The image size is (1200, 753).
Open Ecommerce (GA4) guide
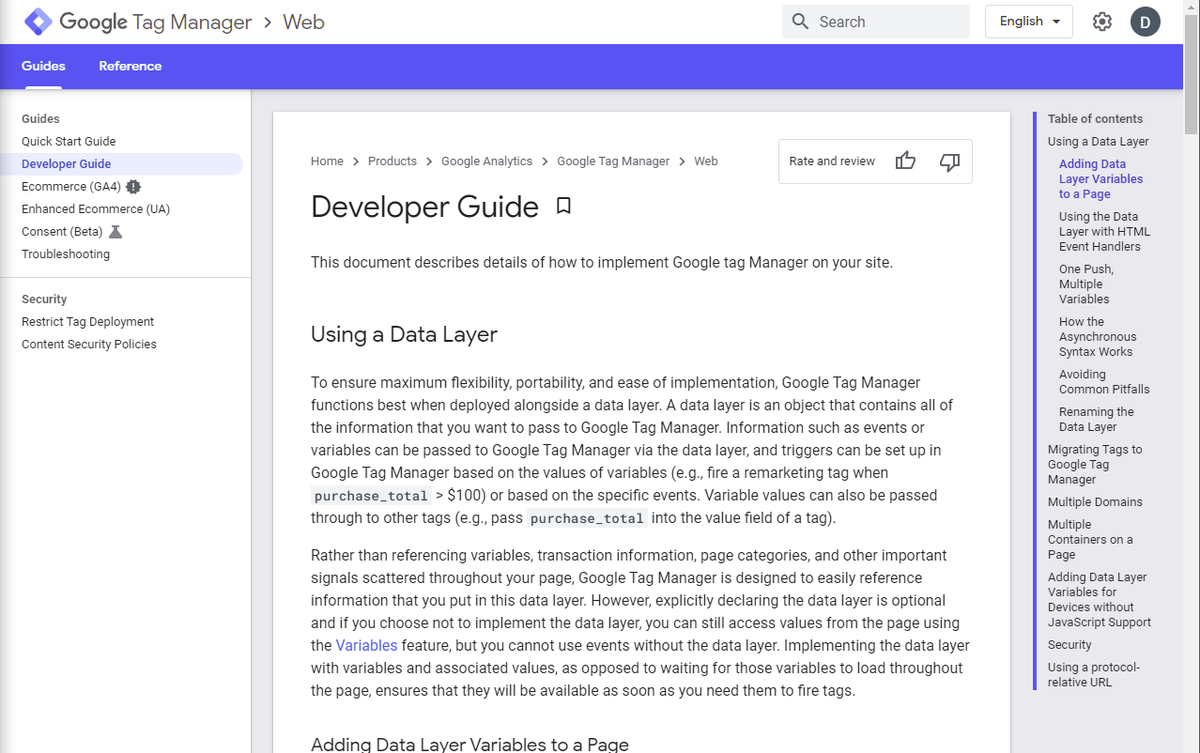click(71, 187)
